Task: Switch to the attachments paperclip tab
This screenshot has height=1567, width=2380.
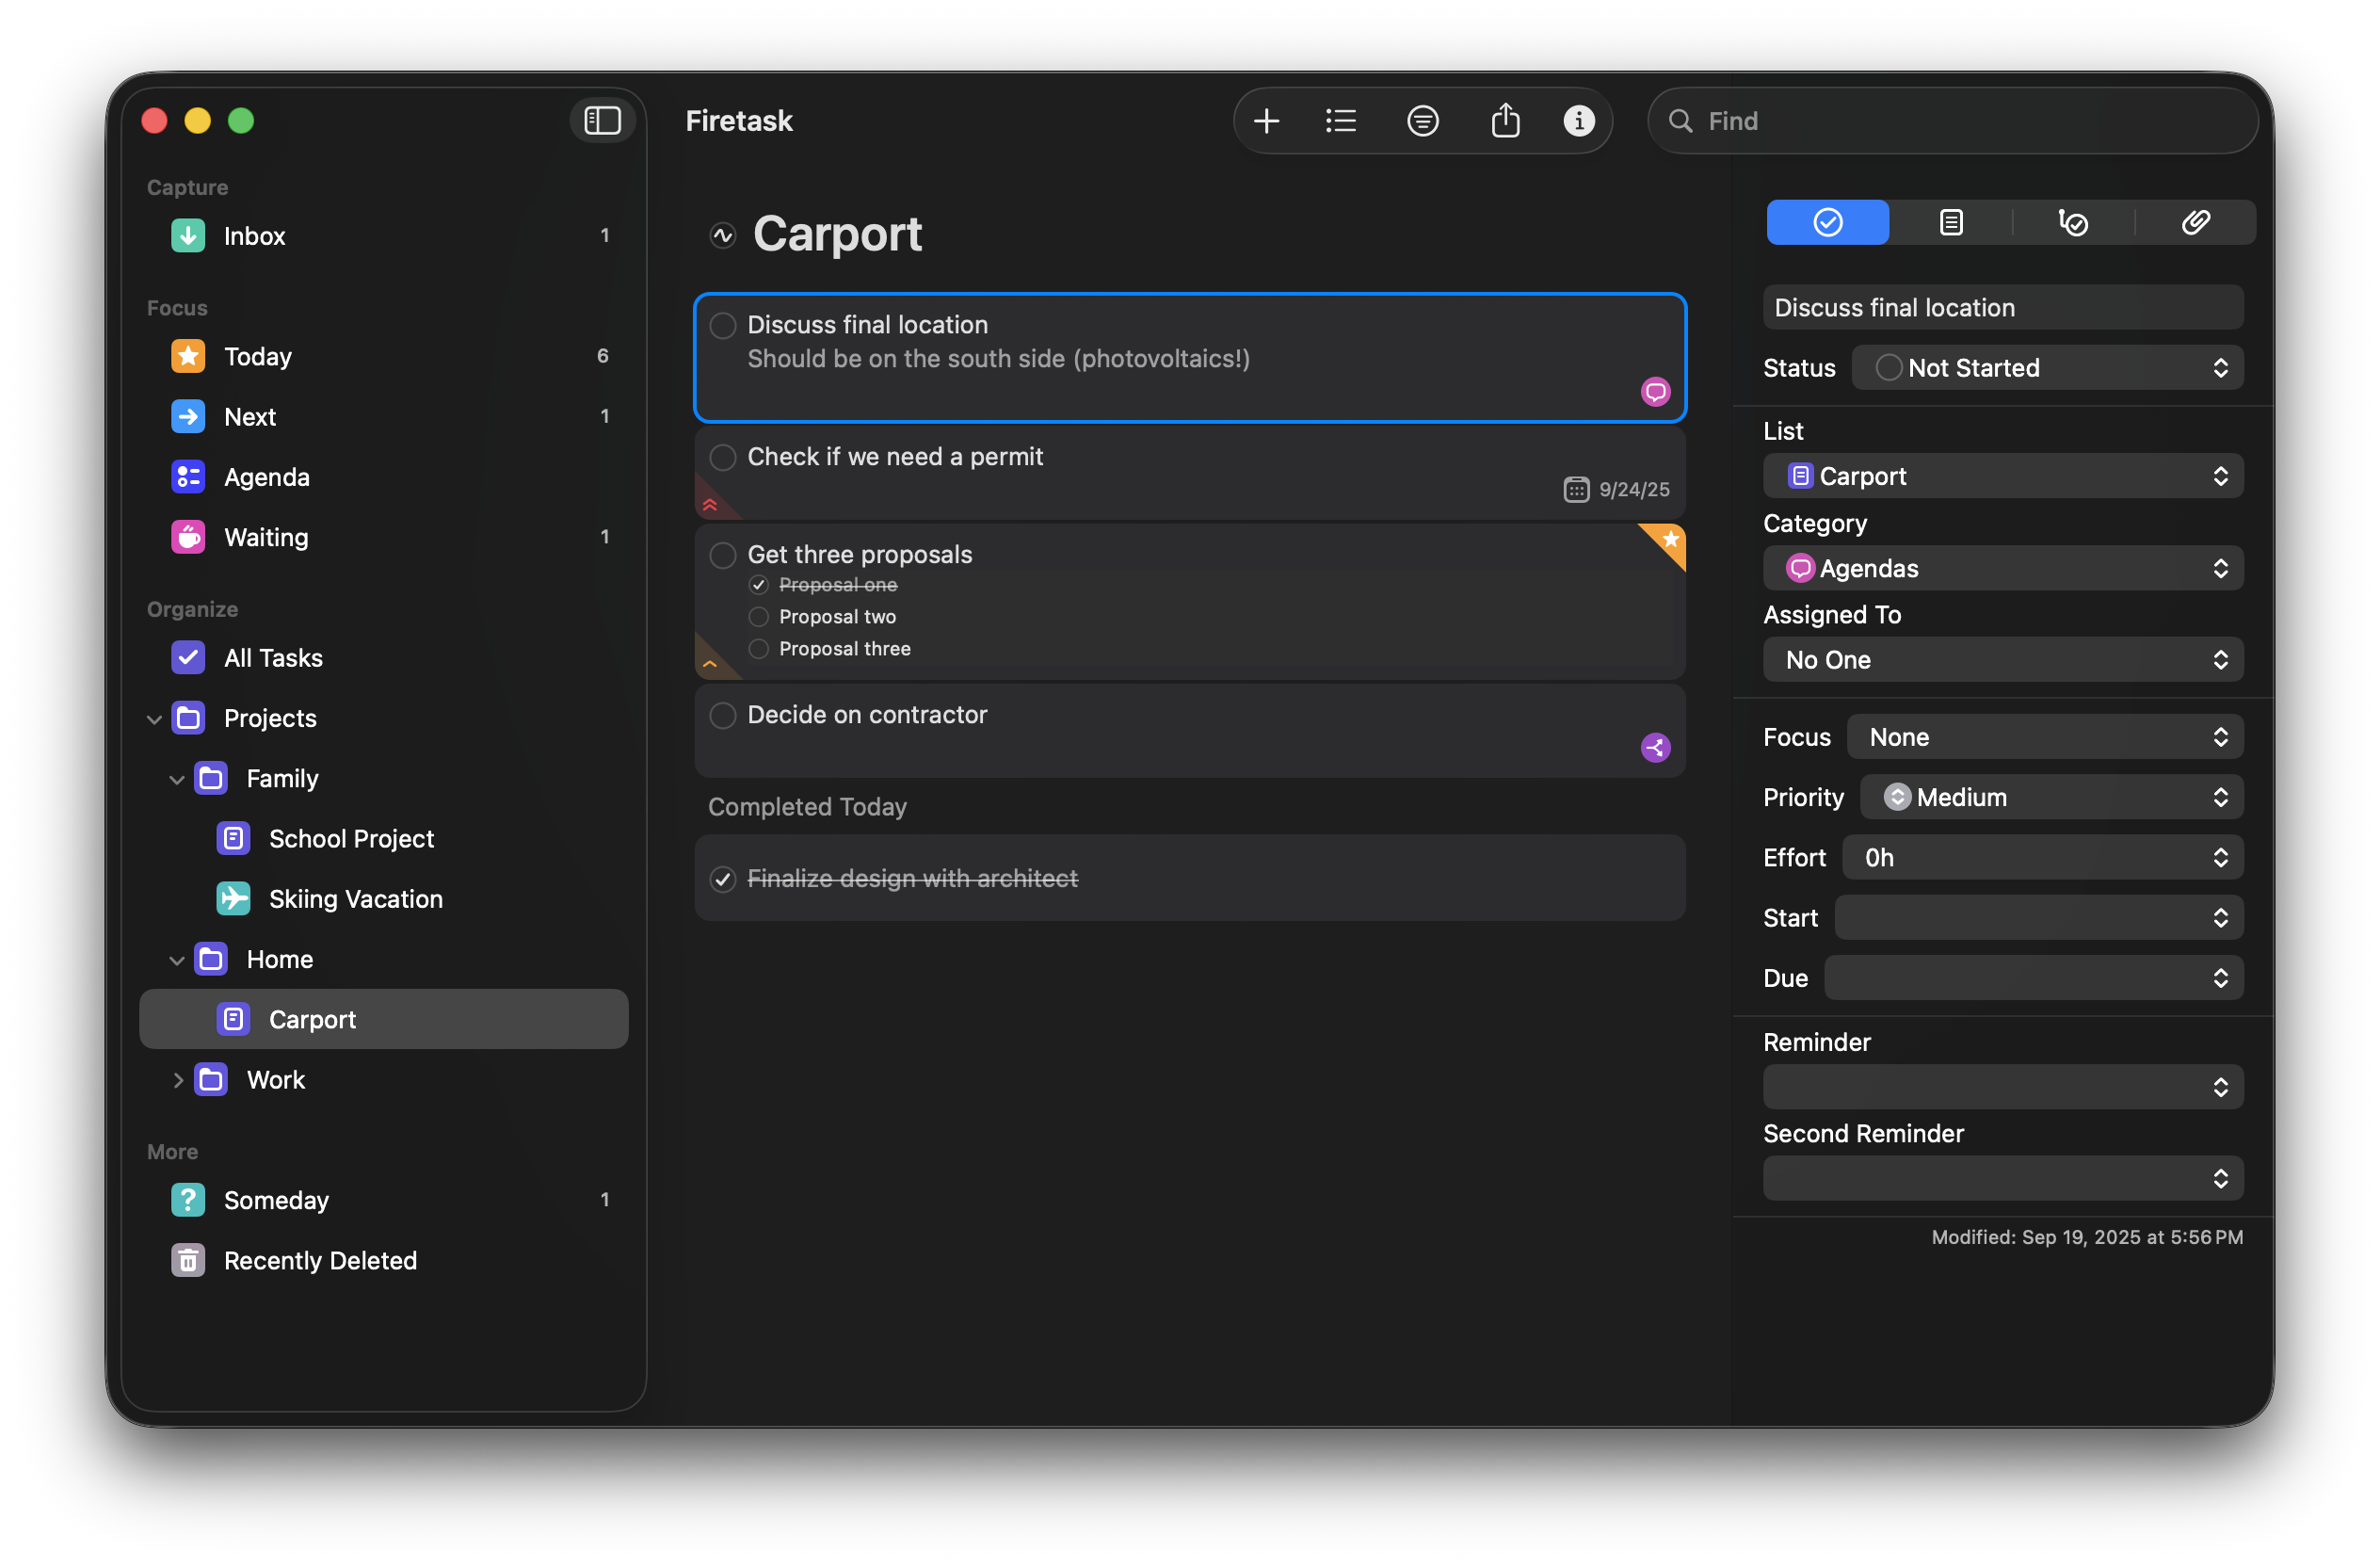Action: [x=2195, y=222]
